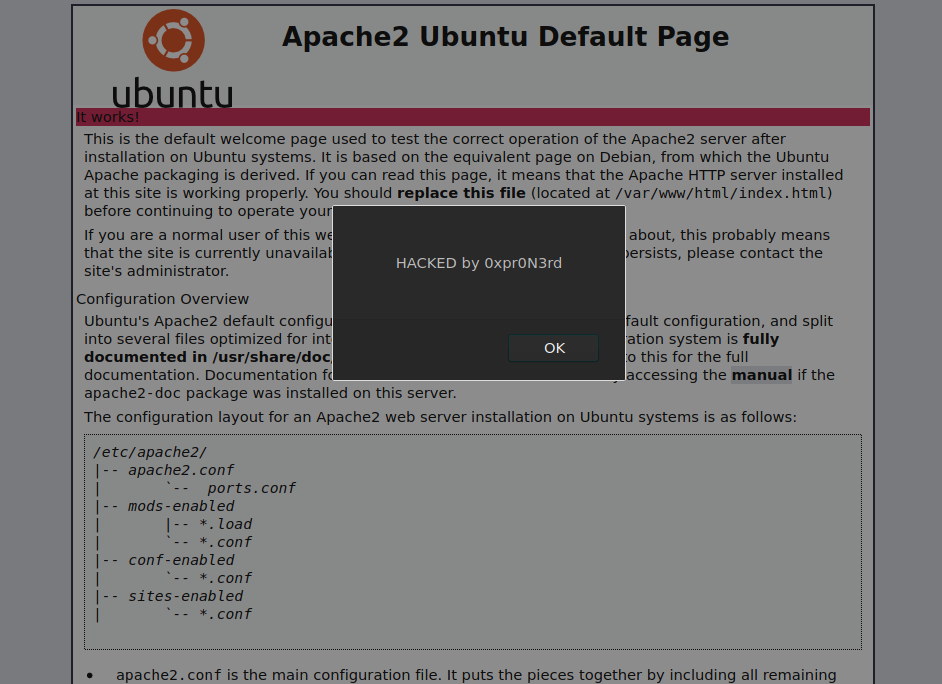942x684 pixels.
Task: Click the *.load entry under mods-enabled
Action: 222,524
